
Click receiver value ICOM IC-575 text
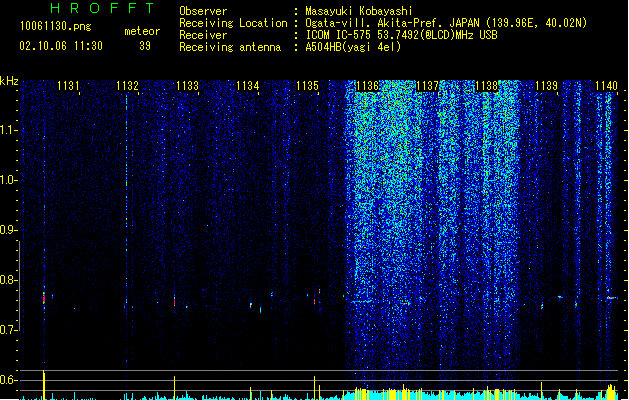click(401, 35)
